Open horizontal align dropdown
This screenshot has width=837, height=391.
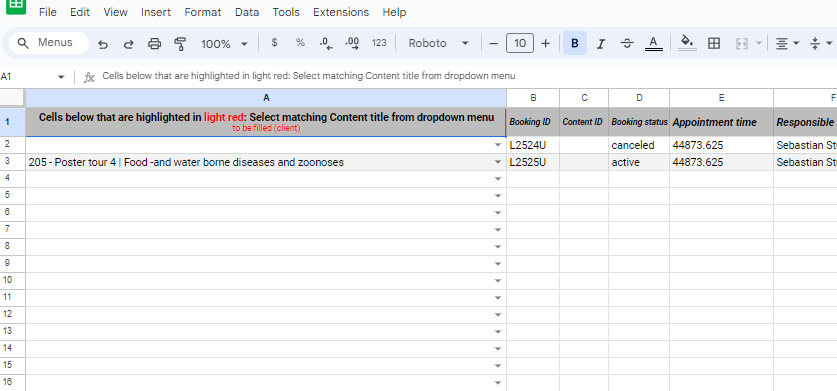coord(787,43)
